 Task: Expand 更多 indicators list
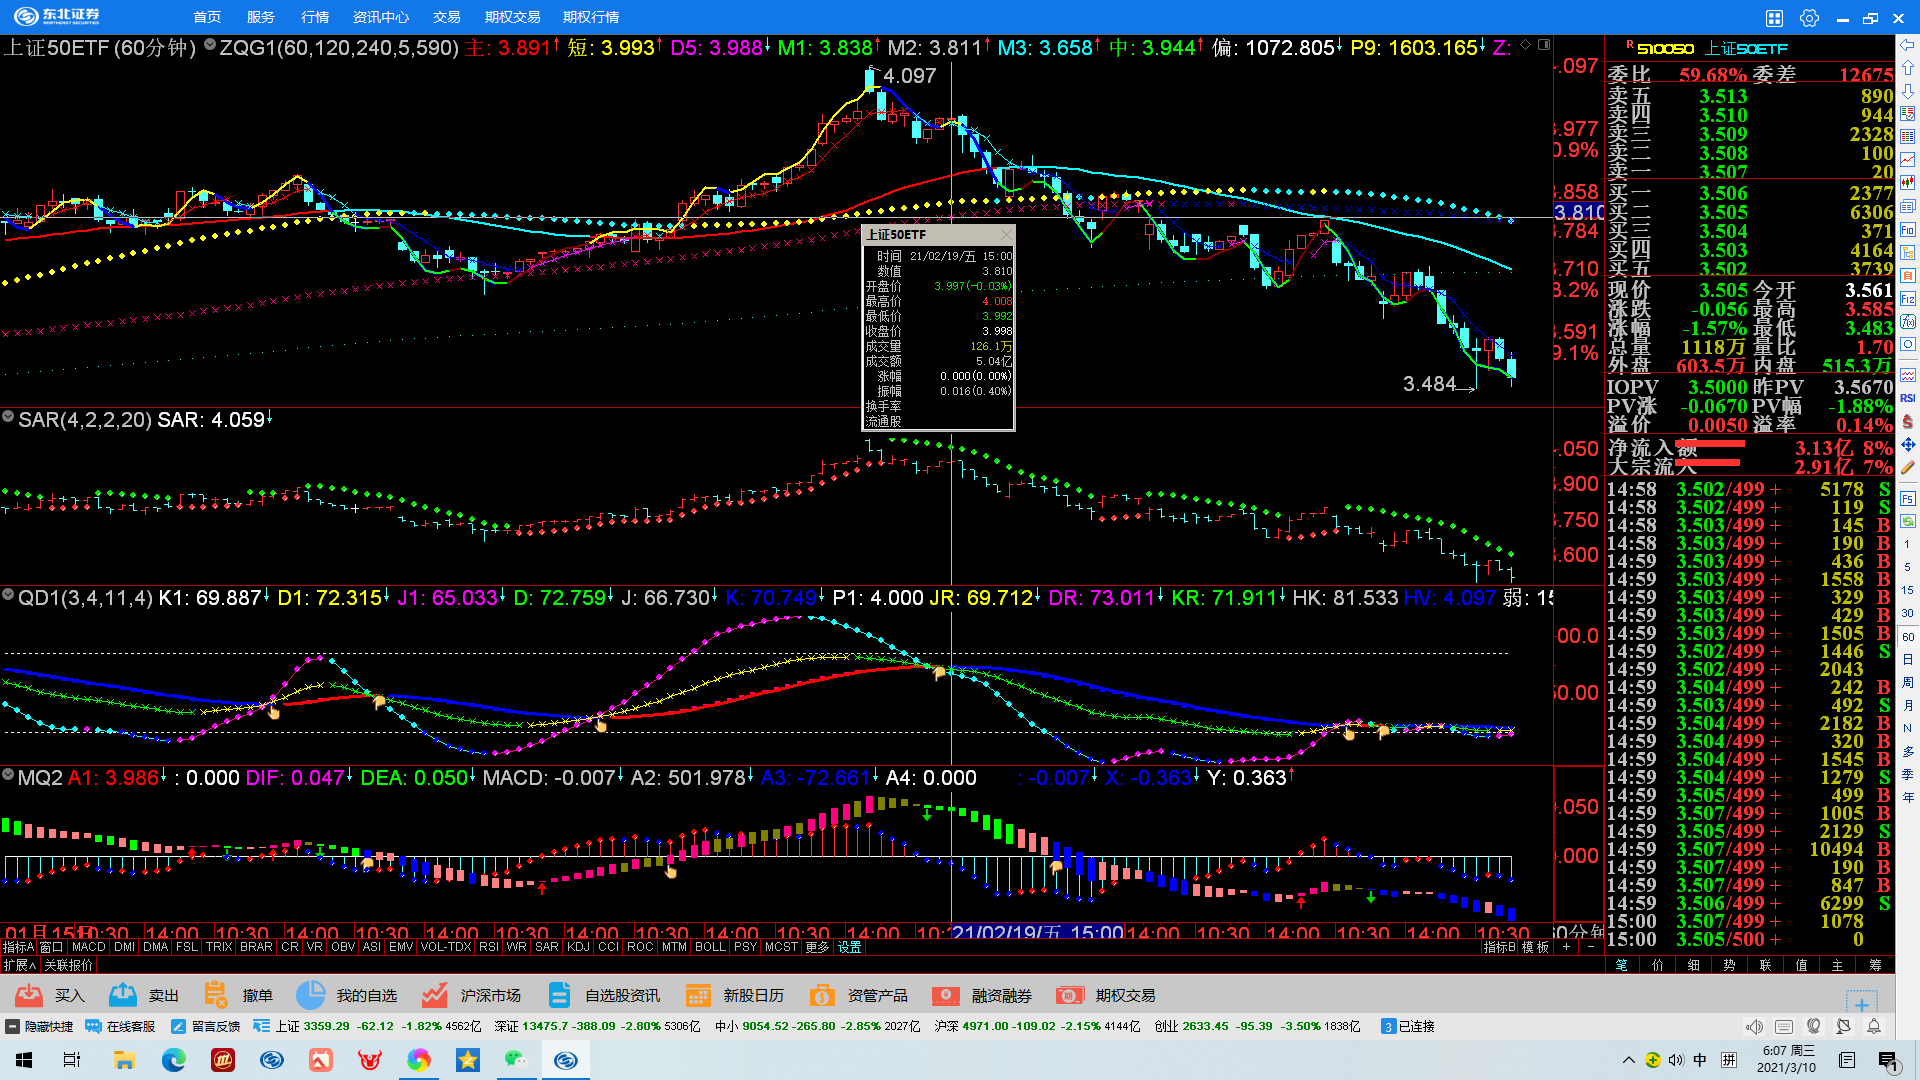coord(817,947)
